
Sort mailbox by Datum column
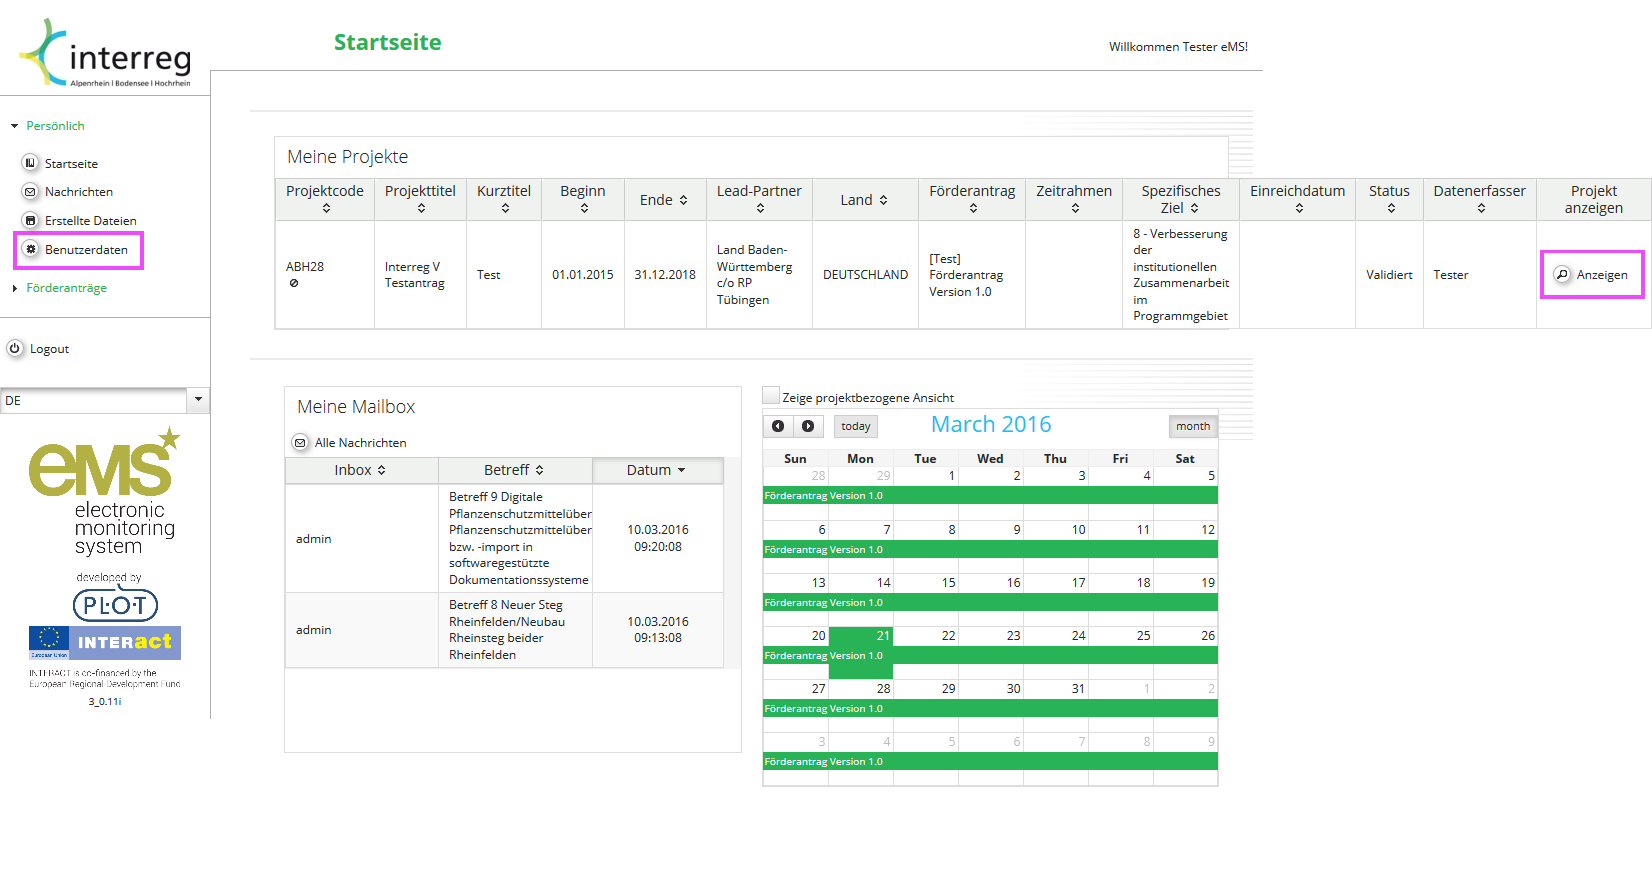tap(657, 470)
